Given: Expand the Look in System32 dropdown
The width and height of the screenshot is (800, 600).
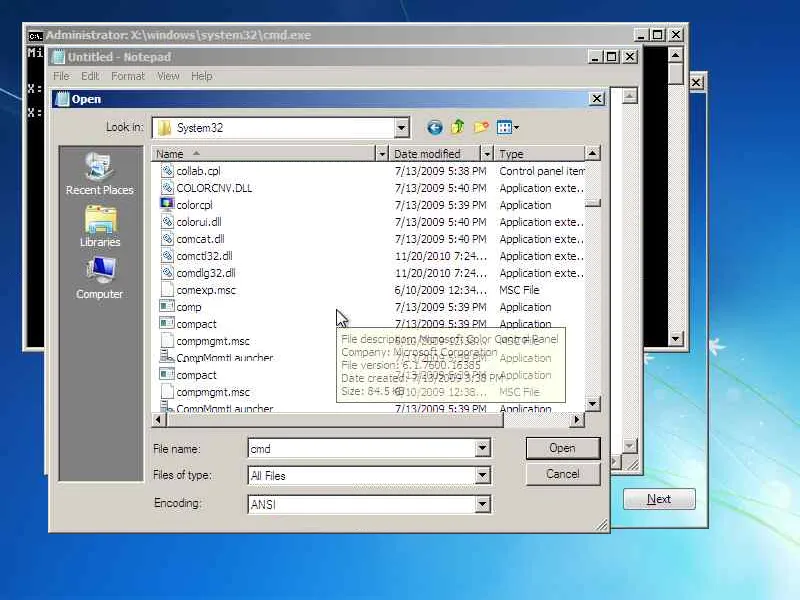Looking at the screenshot, I should point(402,128).
